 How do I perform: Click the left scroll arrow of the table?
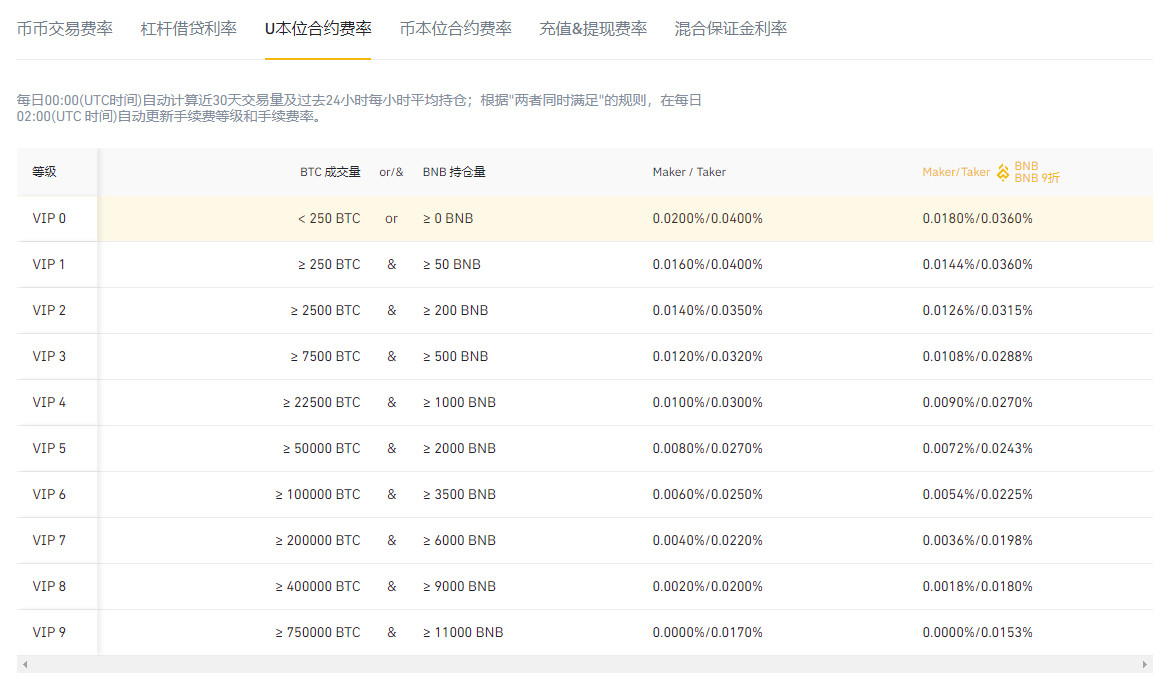(25, 665)
